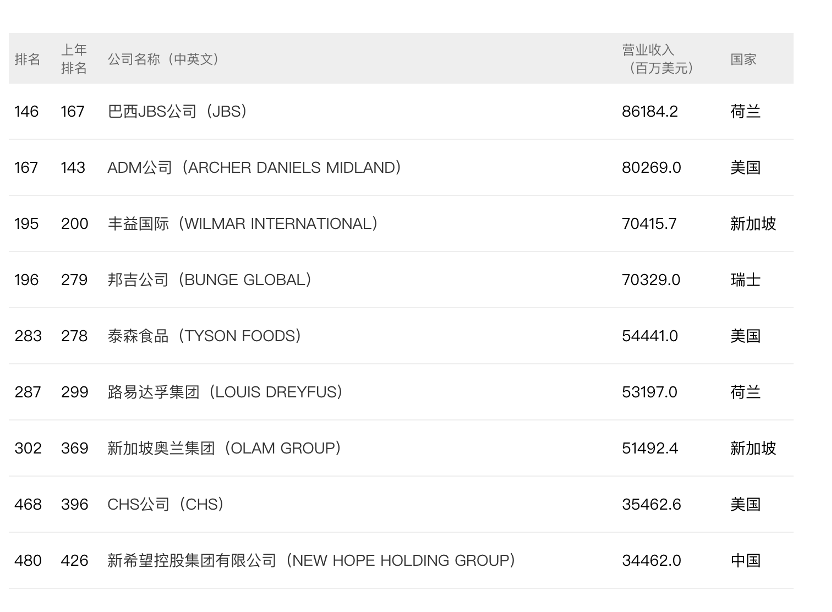Click revenue value 86184.2
The width and height of the screenshot is (832, 612).
[x=650, y=111]
